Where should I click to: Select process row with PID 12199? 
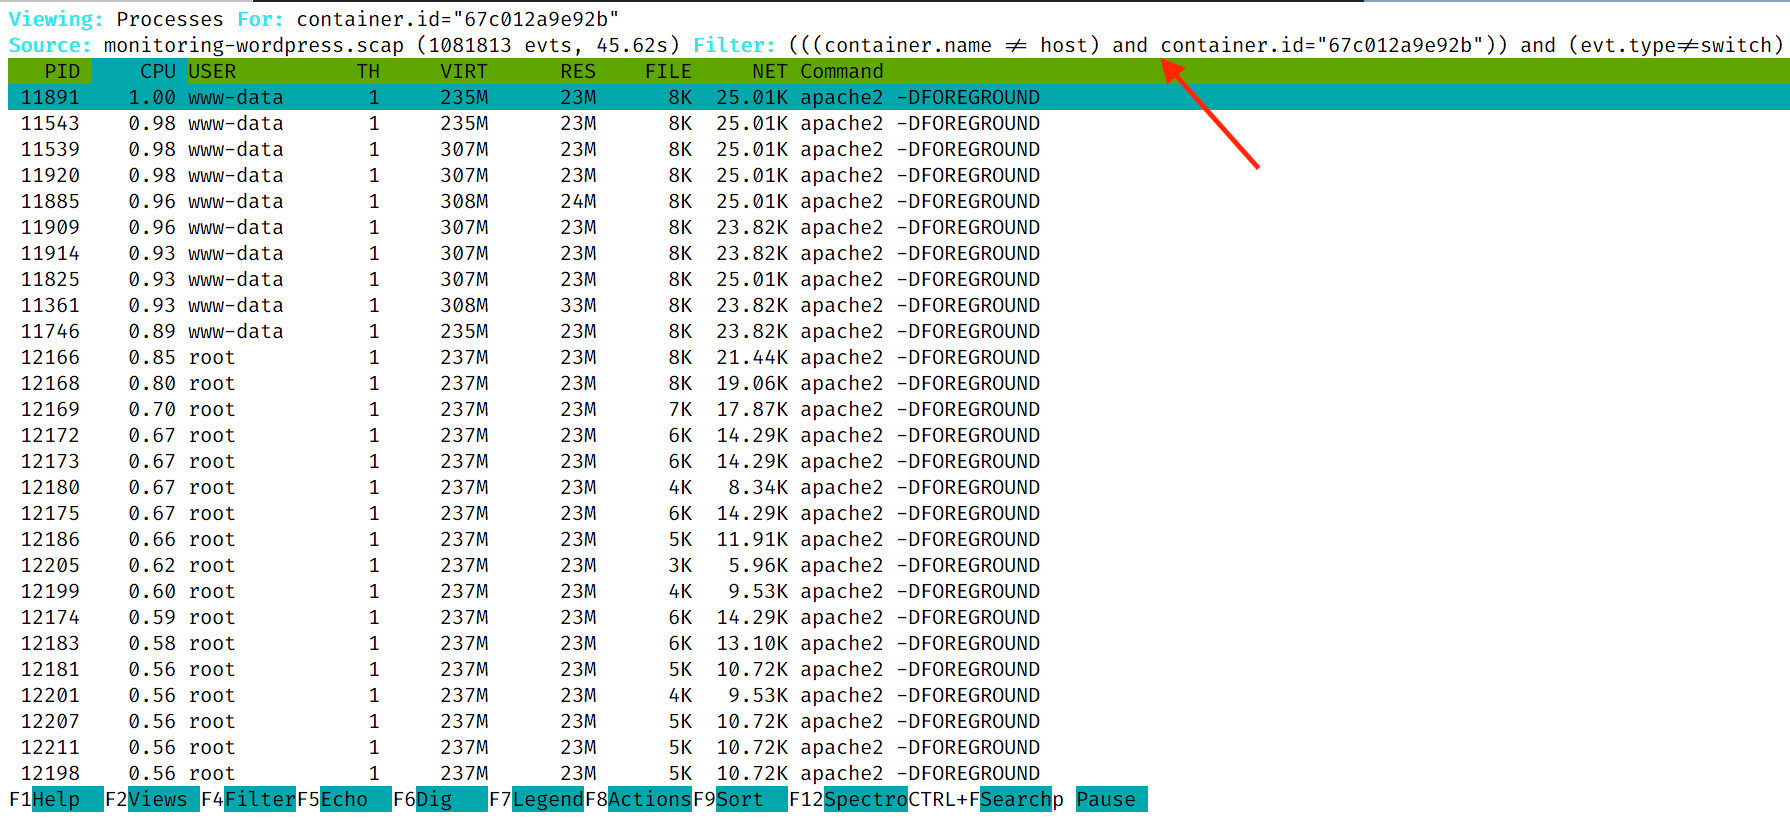tap(899, 591)
